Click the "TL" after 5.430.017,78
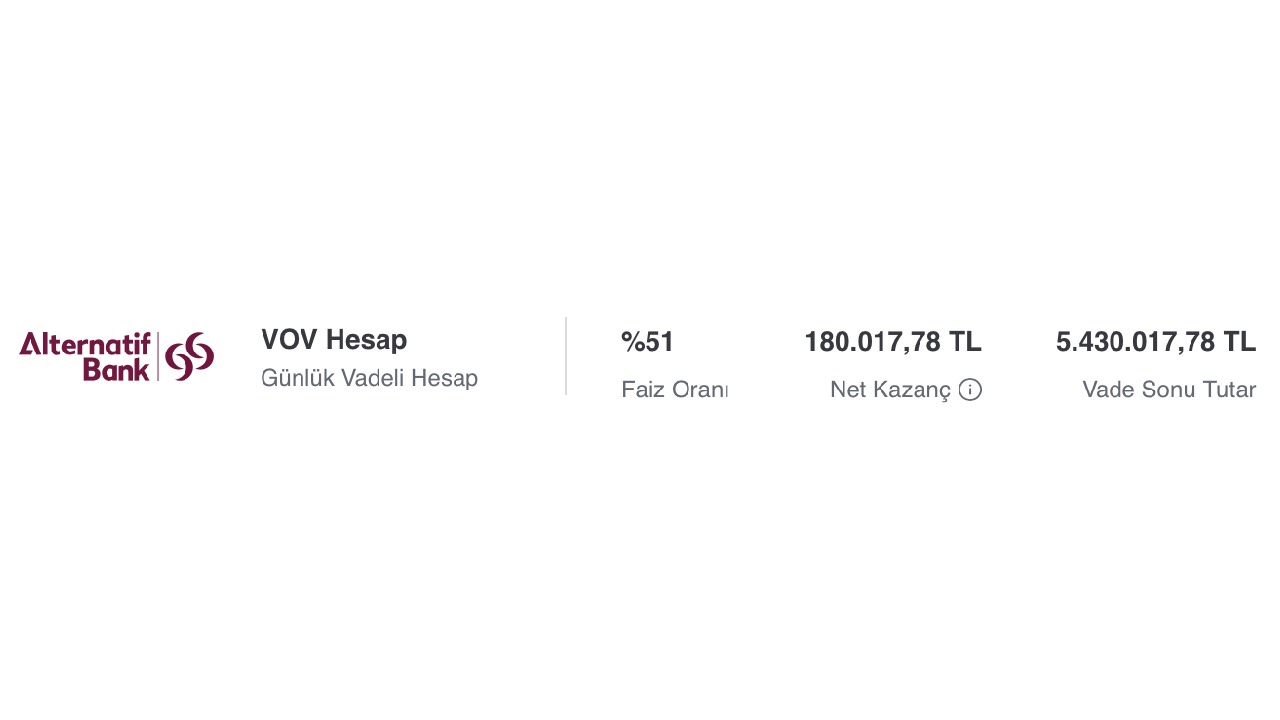The height and width of the screenshot is (720, 1280). [x=1240, y=342]
